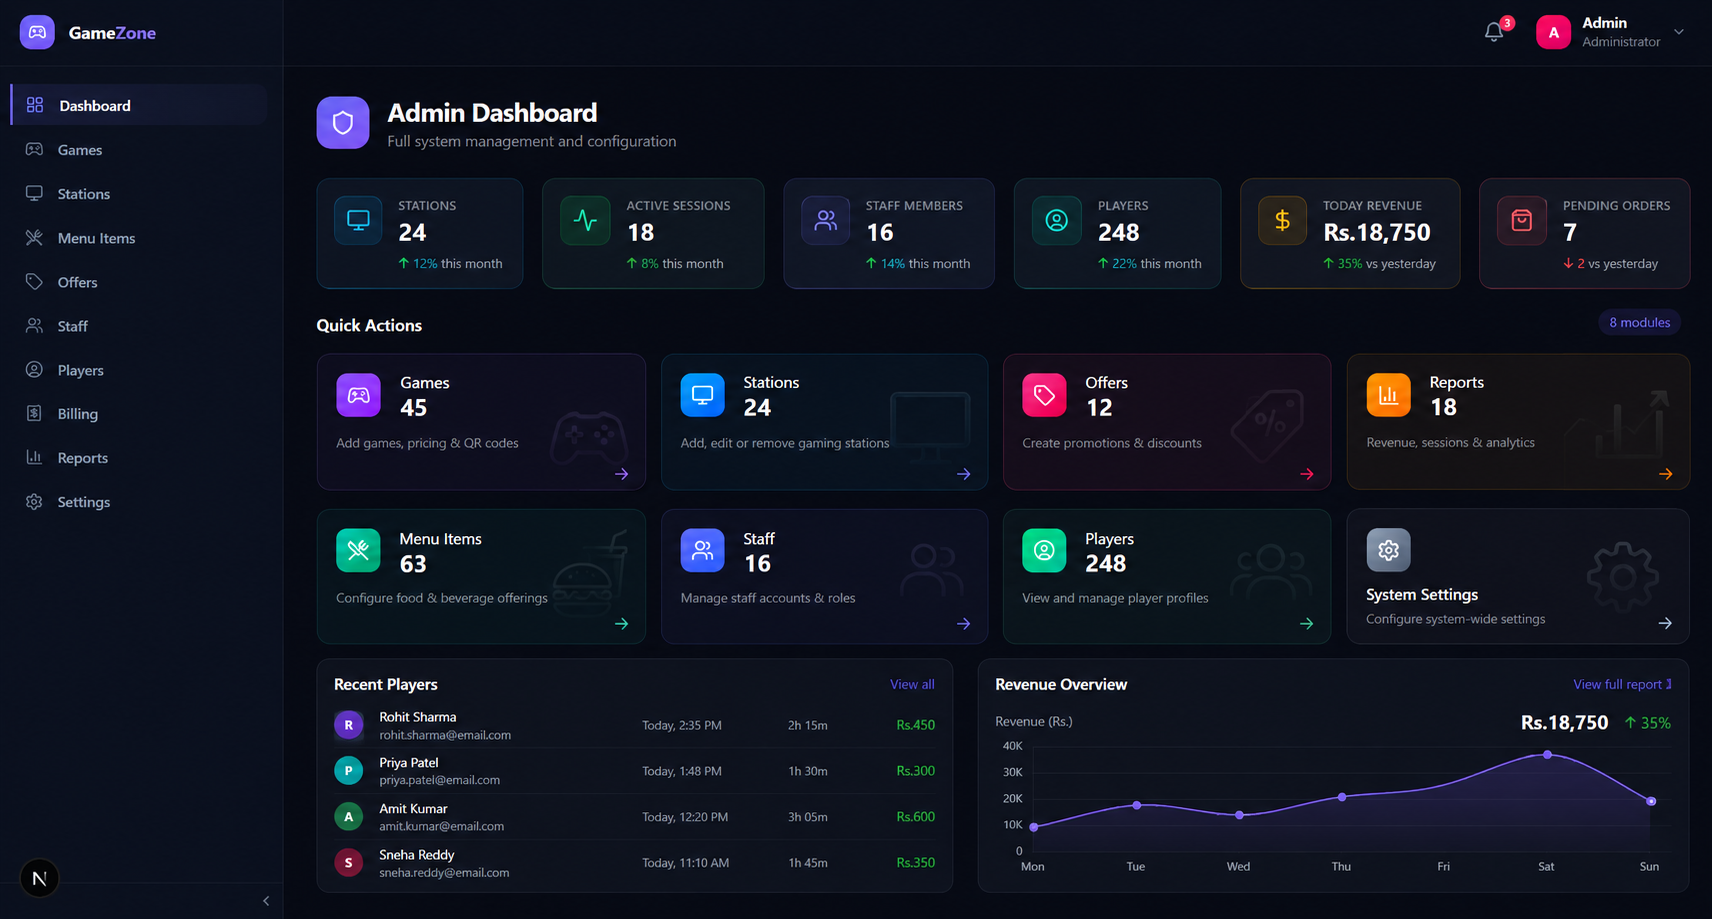Open the Menu Items card arrow

[x=621, y=623]
